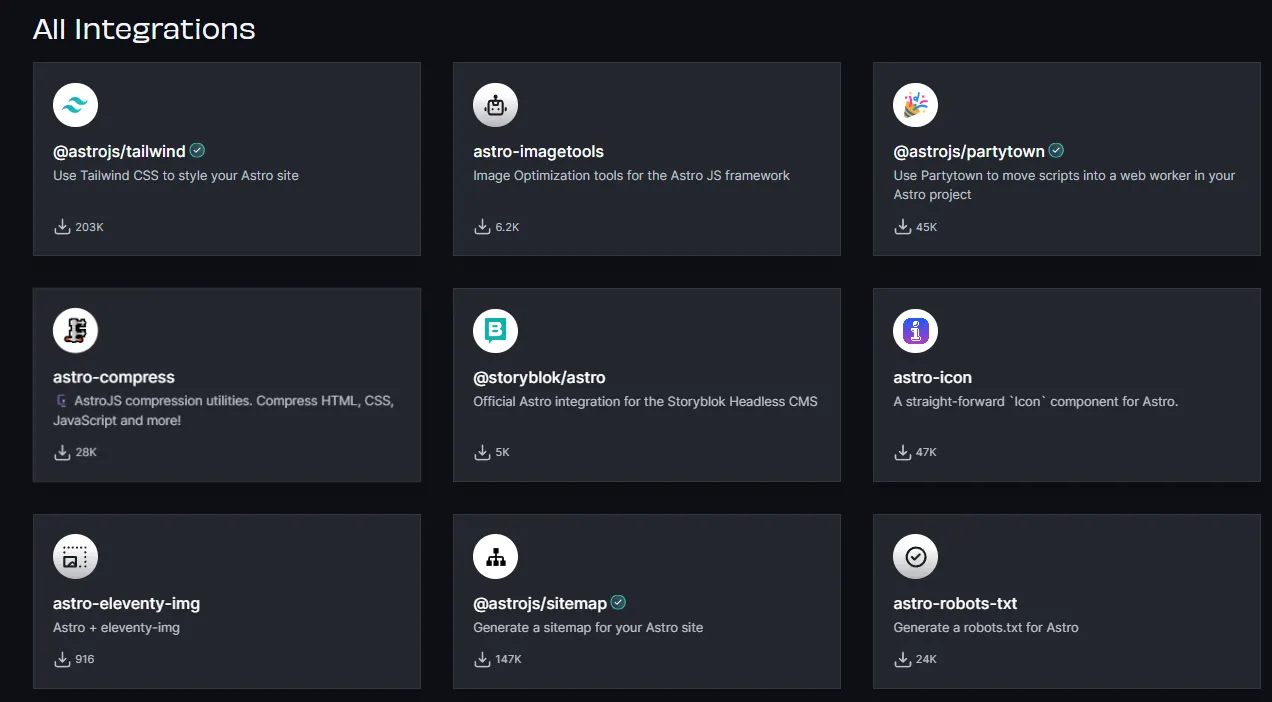Open the astro-compress integration title
The height and width of the screenshot is (702, 1272).
(114, 378)
